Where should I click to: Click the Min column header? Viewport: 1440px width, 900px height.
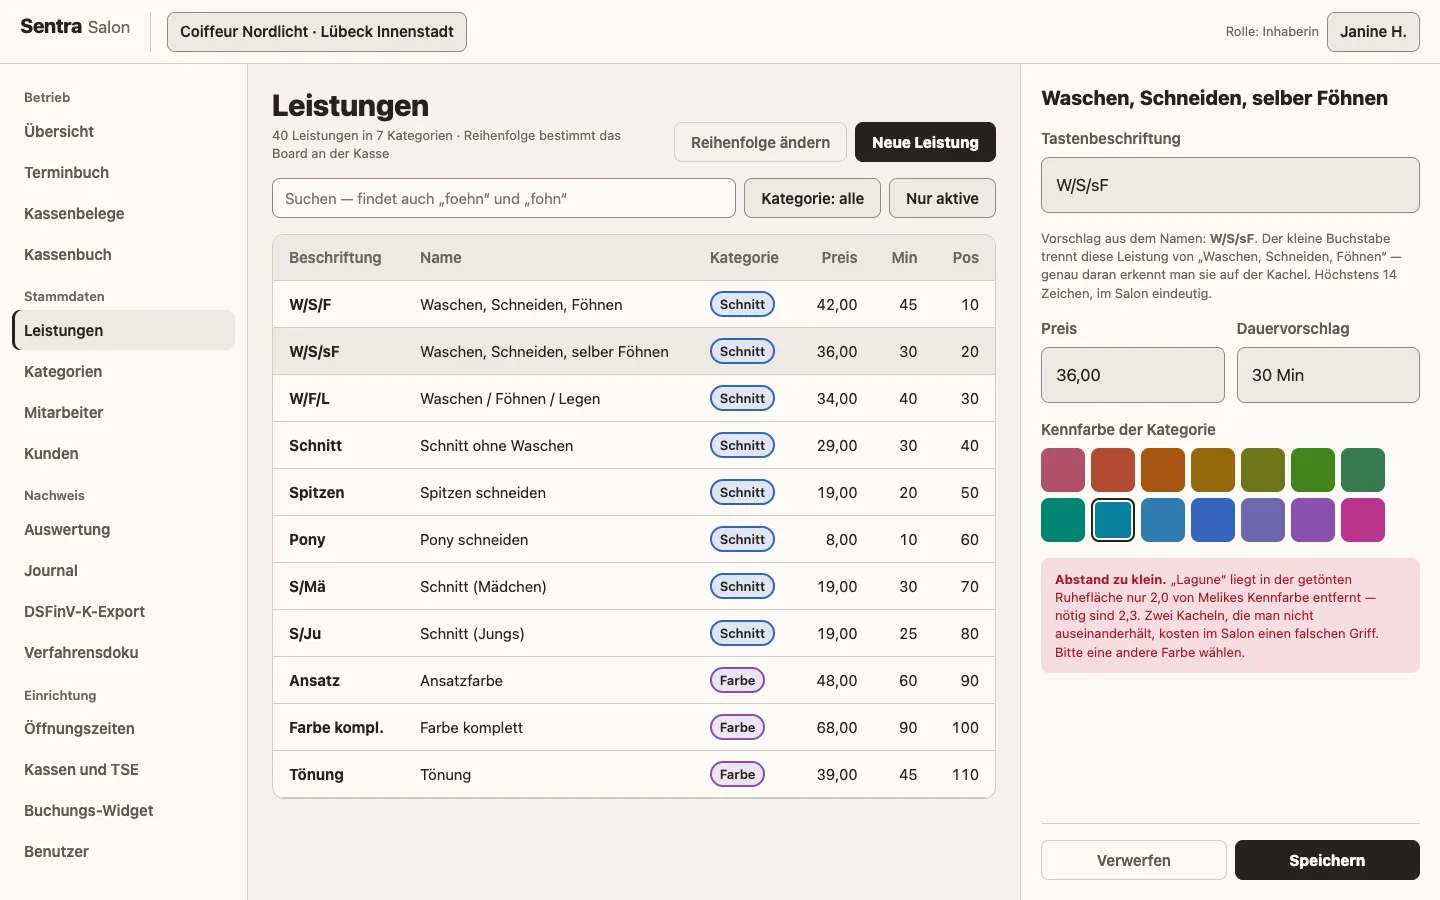904,258
